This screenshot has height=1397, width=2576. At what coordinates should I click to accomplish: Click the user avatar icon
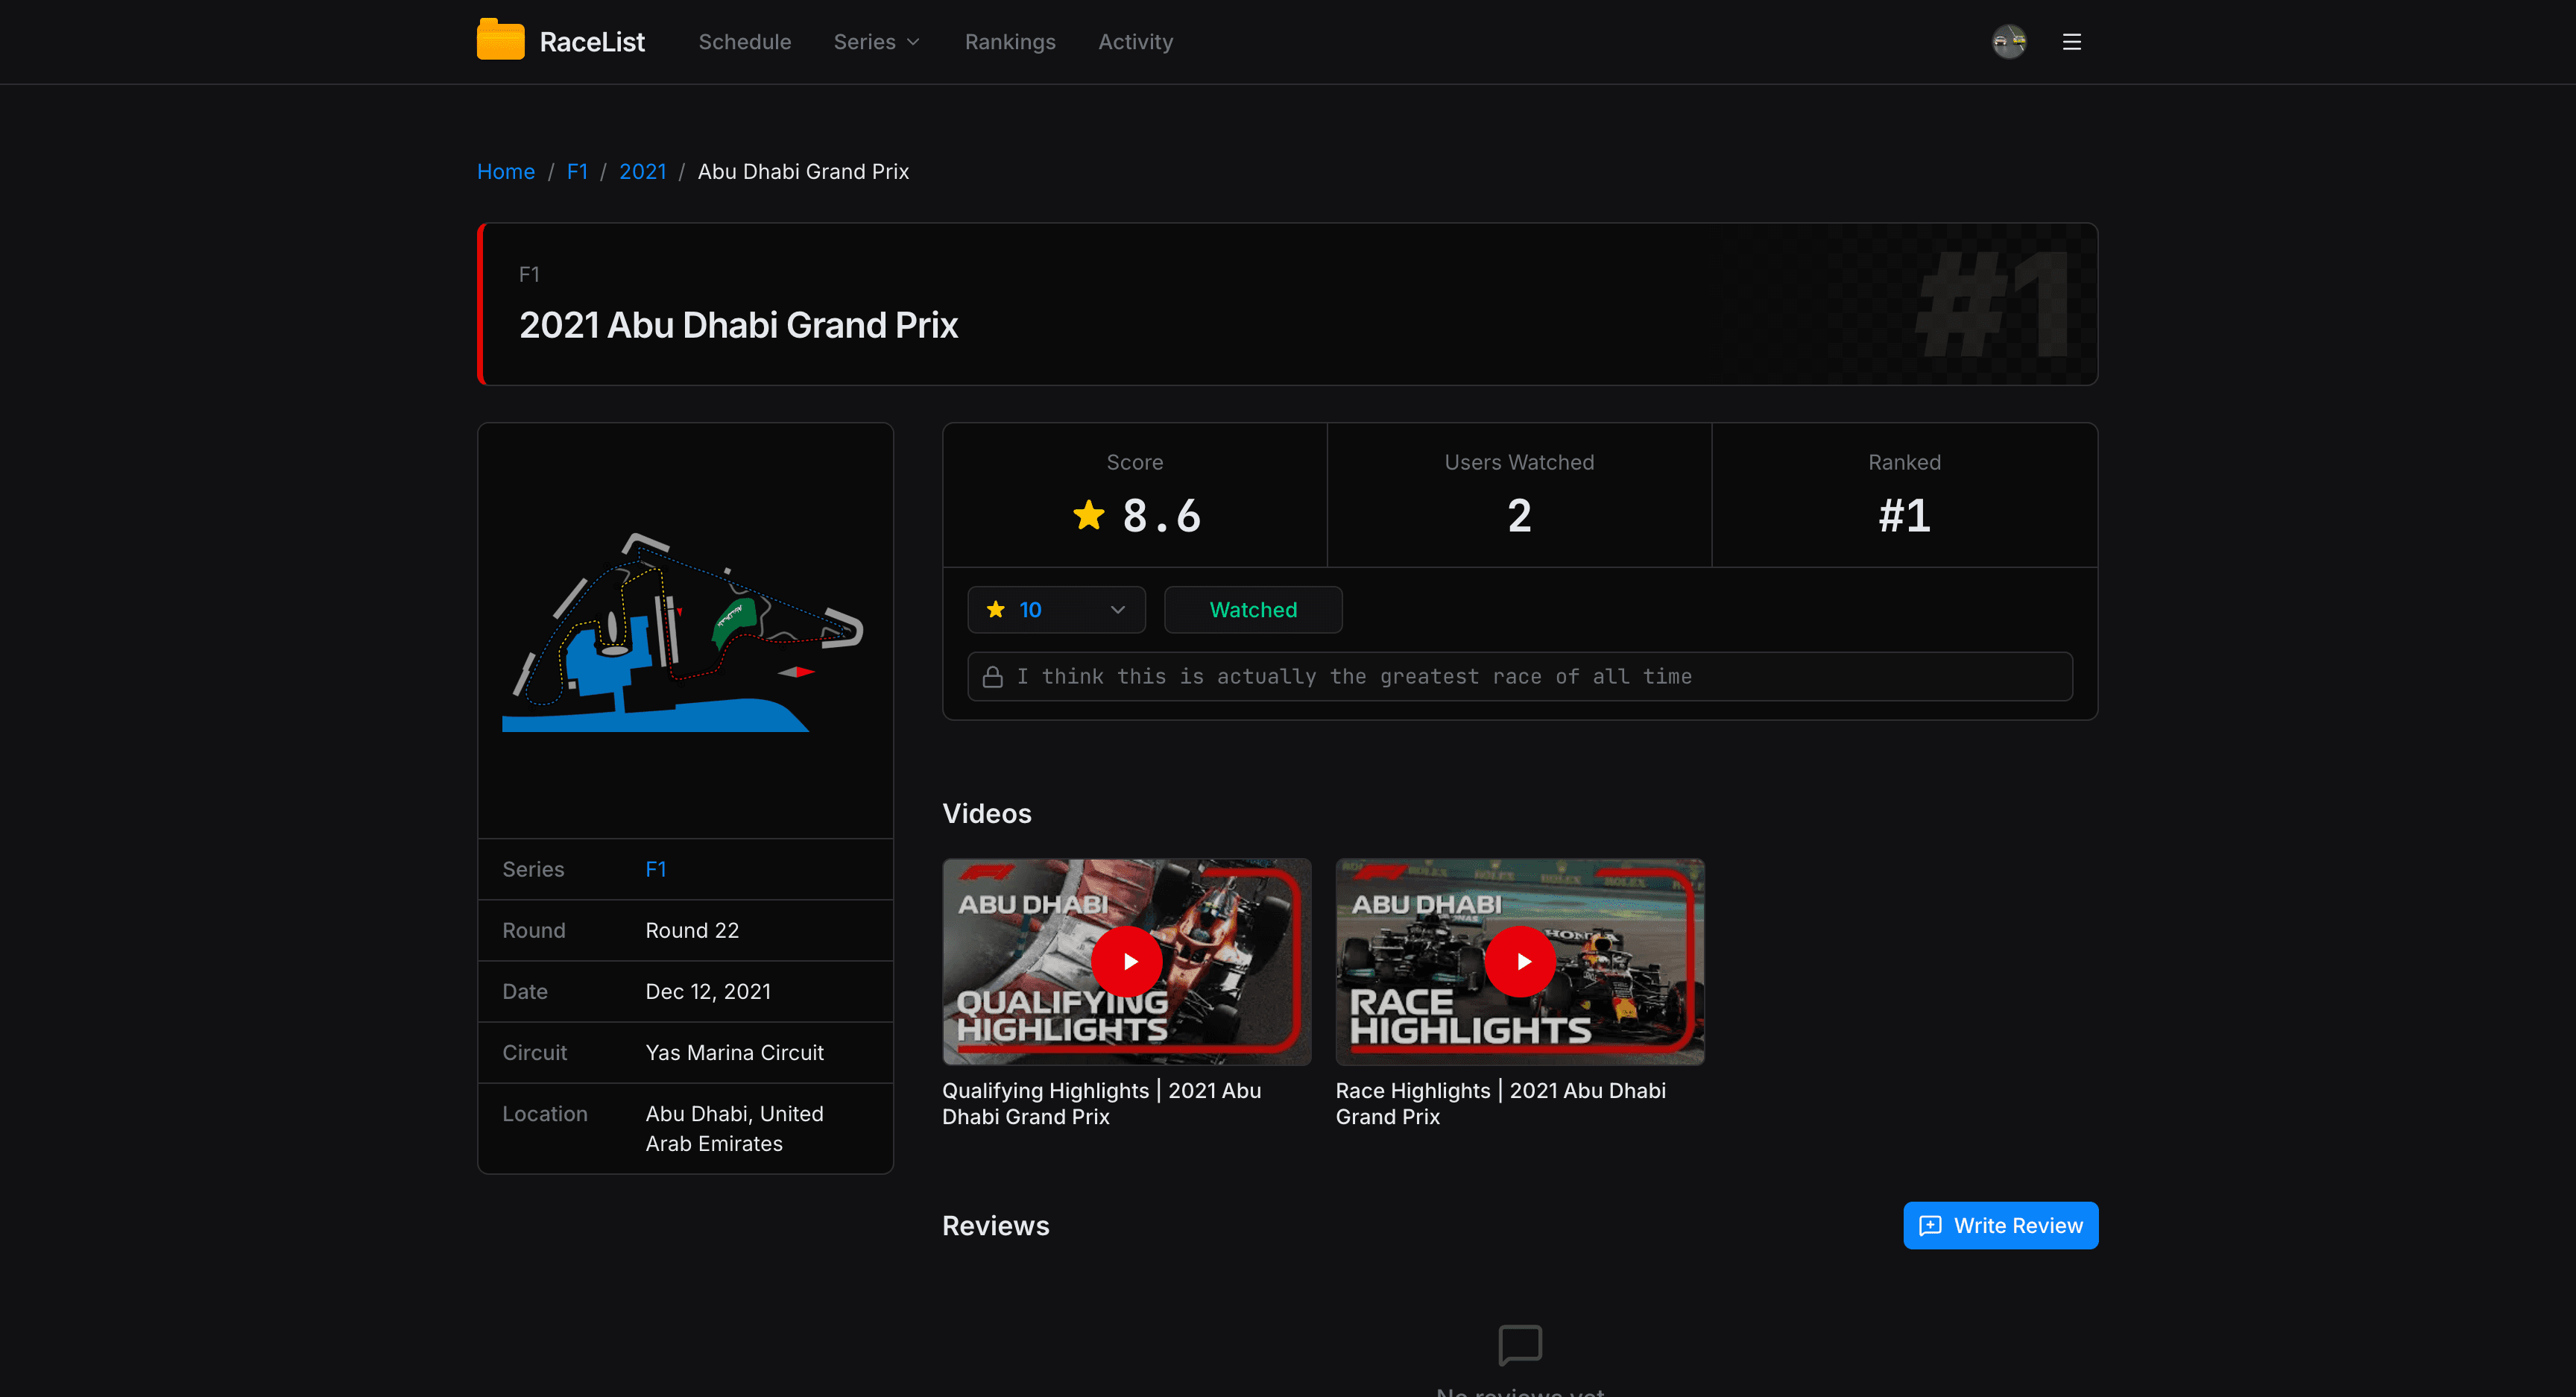tap(2009, 41)
